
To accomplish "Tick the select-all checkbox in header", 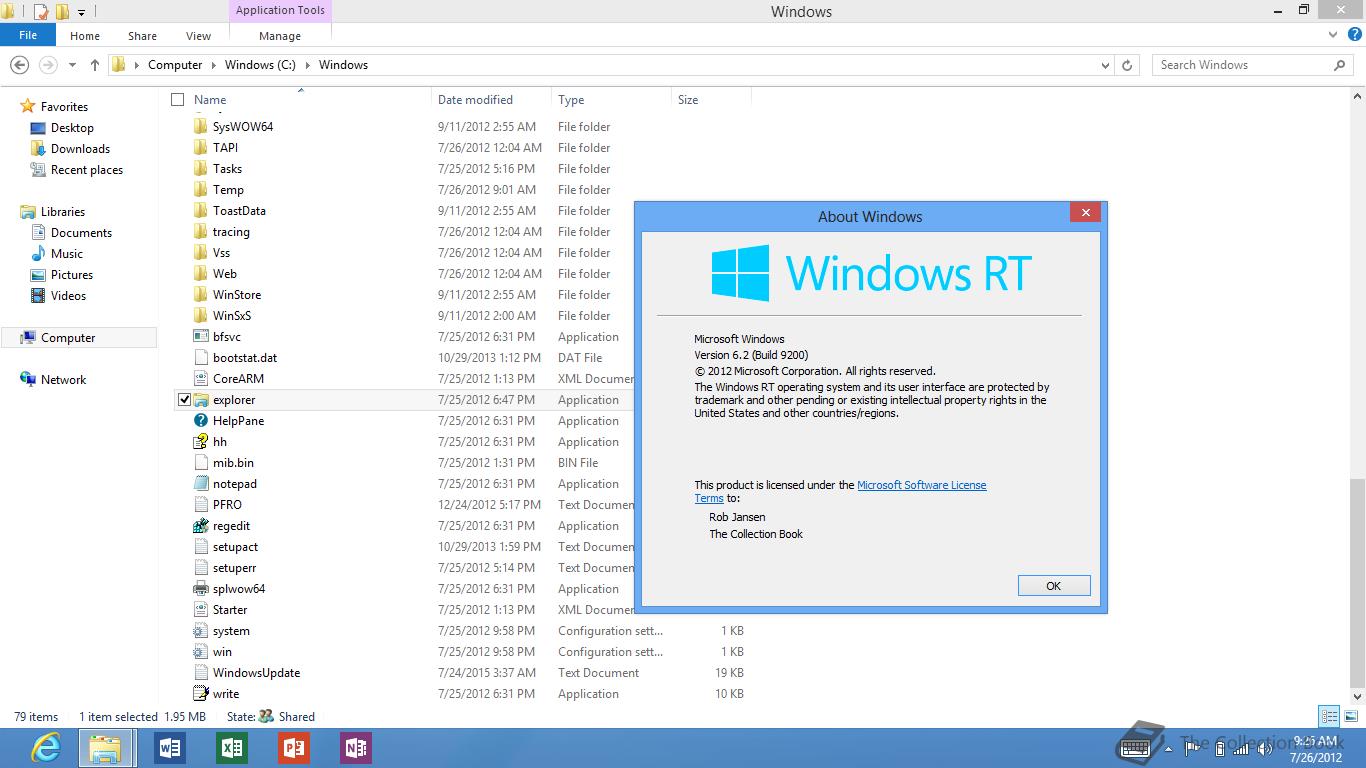I will [x=178, y=100].
